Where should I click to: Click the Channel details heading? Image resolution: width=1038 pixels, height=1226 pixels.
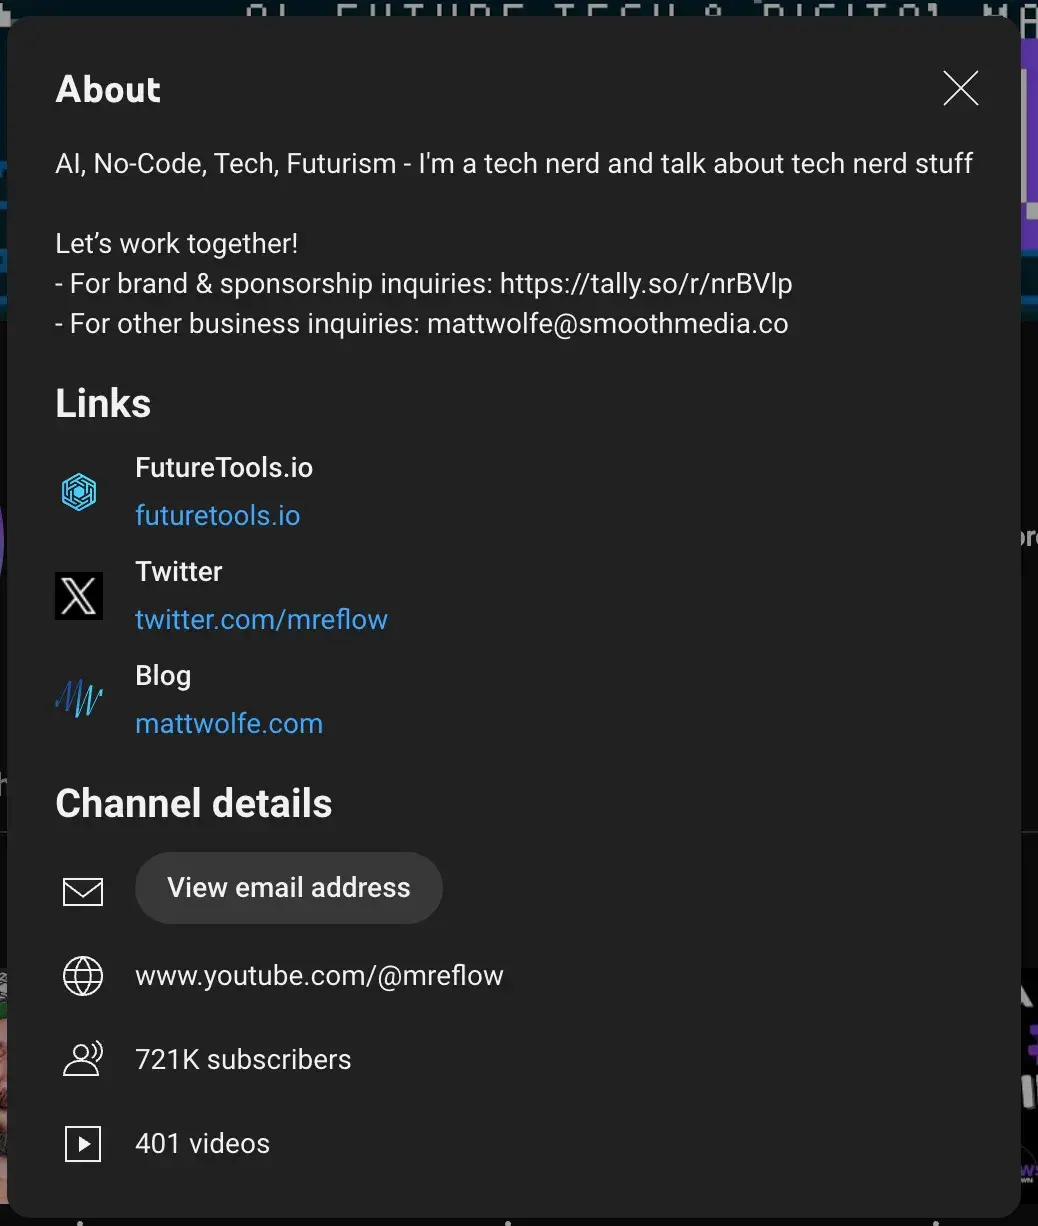[194, 804]
